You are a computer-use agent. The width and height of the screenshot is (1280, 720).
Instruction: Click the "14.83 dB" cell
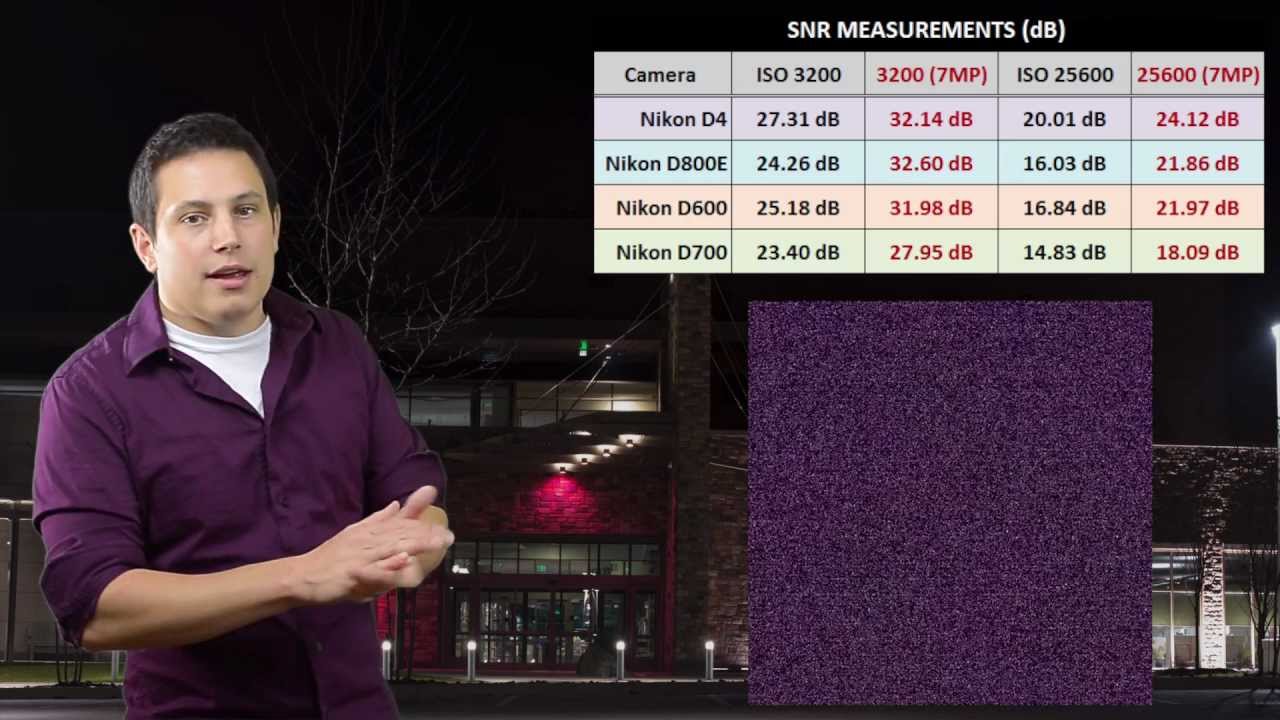pos(1064,252)
